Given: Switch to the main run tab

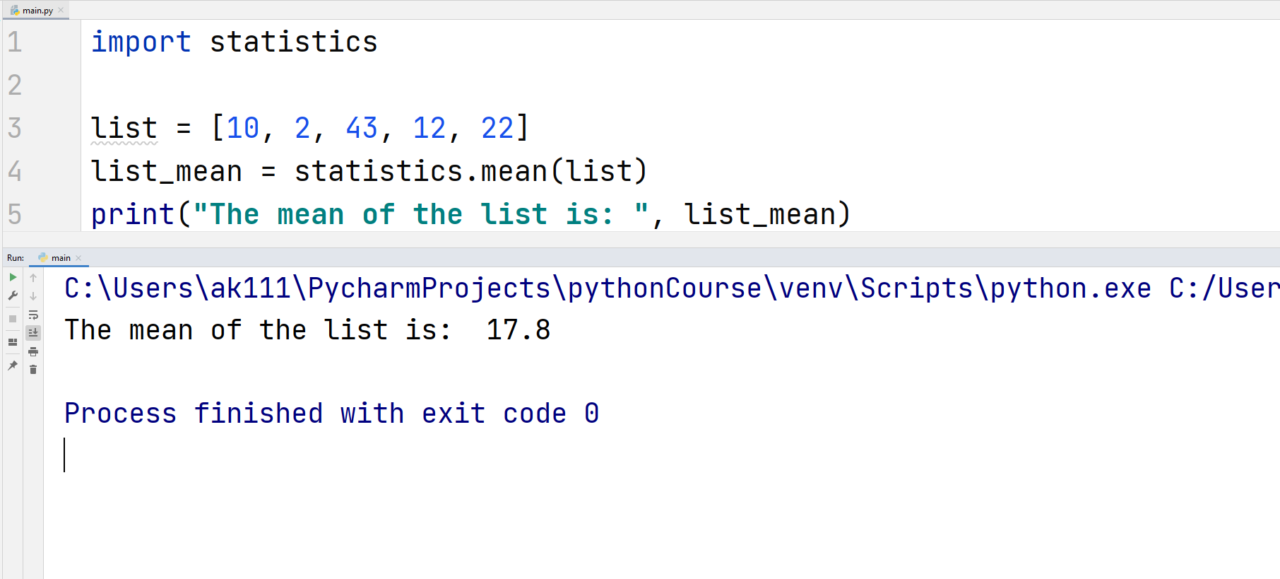Looking at the screenshot, I should coord(62,257).
